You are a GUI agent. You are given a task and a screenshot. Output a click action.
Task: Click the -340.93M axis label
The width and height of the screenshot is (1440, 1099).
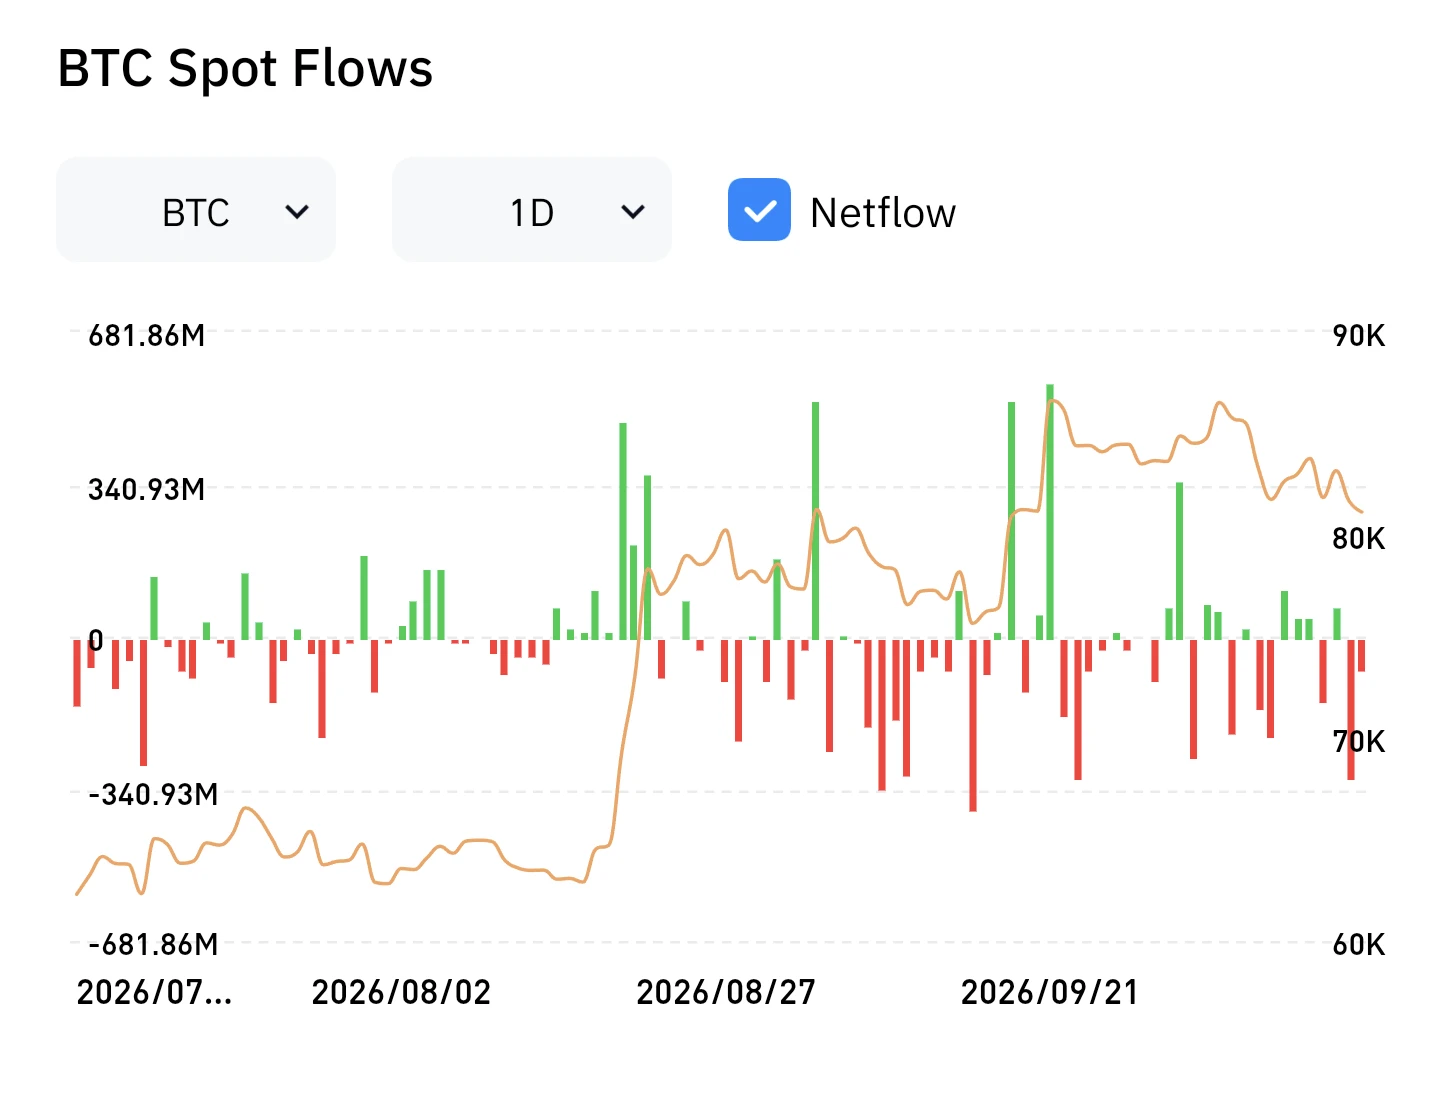tap(153, 794)
